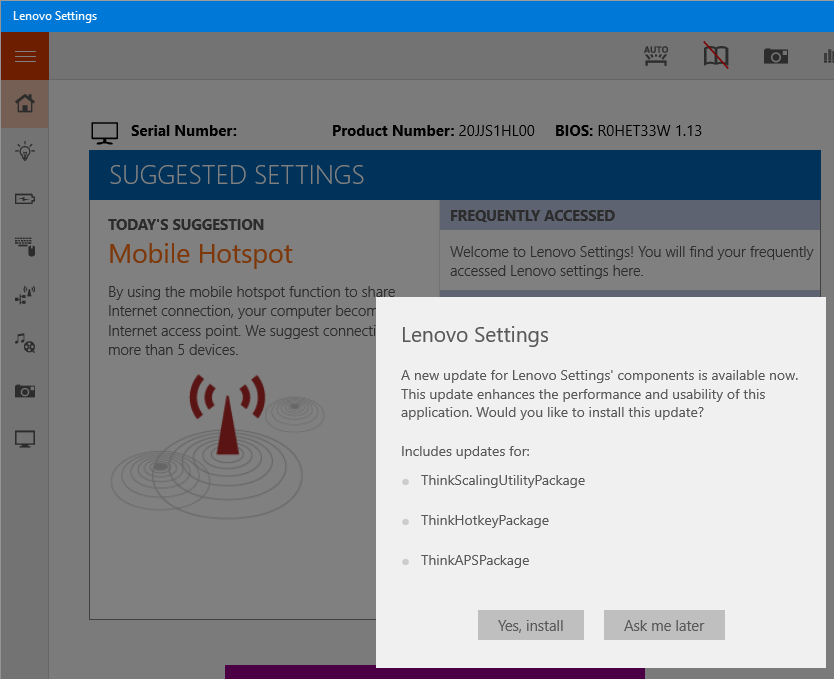Select ThinkHotkeyPackage in update list
Image resolution: width=834 pixels, height=679 pixels.
pos(485,520)
